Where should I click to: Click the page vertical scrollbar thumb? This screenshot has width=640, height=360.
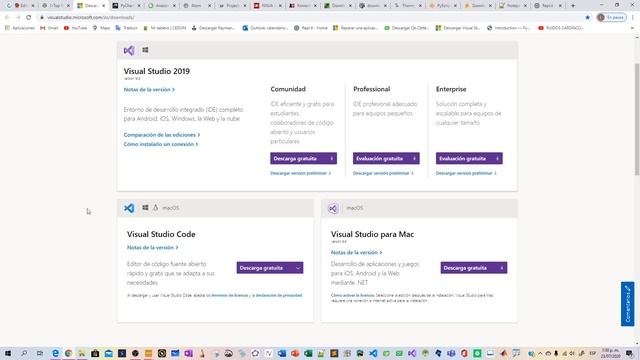[x=637, y=120]
